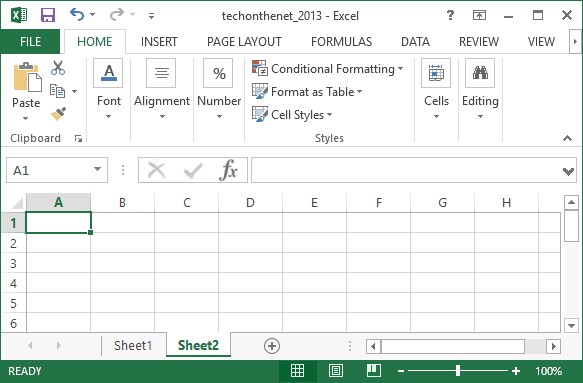Viewport: 583px width, 383px height.
Task: Switch to Page Break Preview
Action: tap(374, 371)
